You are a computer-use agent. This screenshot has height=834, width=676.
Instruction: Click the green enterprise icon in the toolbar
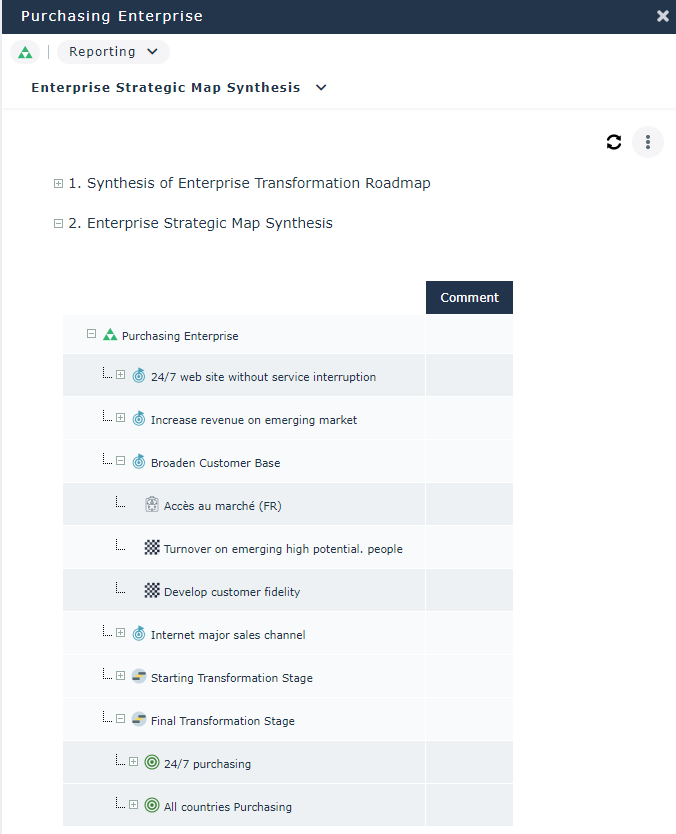(25, 52)
